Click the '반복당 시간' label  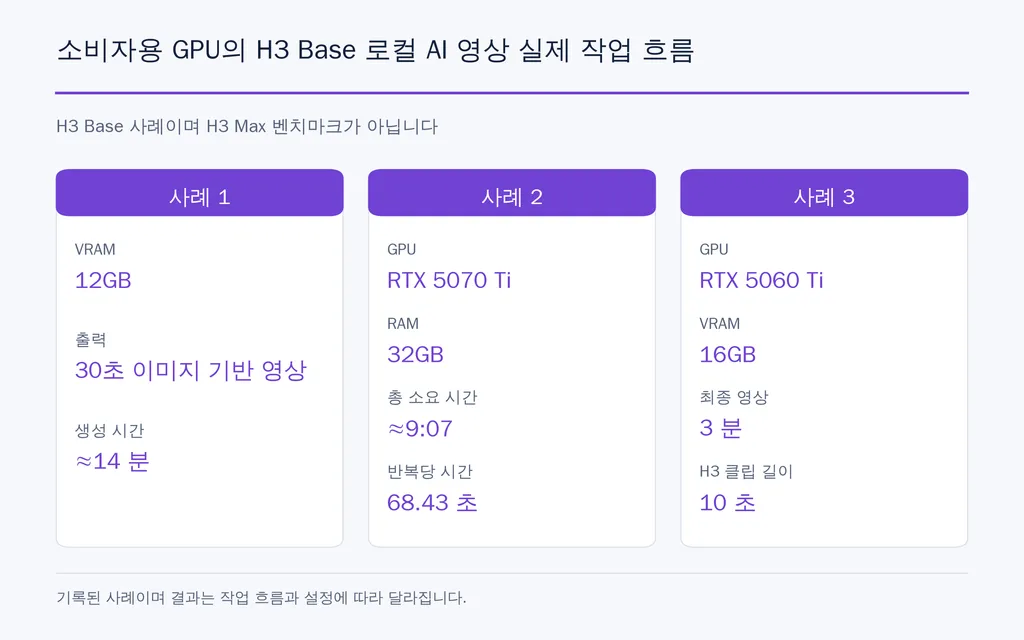[430, 472]
